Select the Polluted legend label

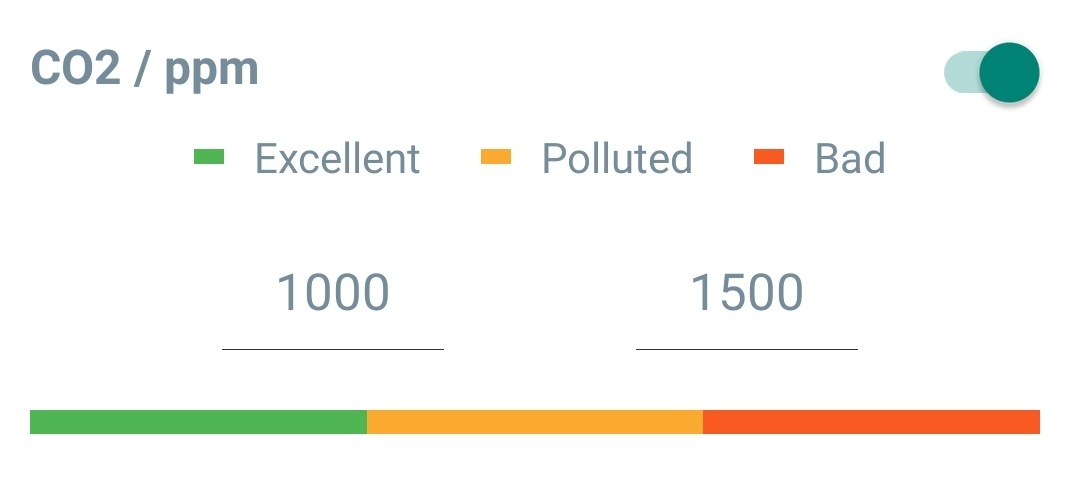point(617,158)
